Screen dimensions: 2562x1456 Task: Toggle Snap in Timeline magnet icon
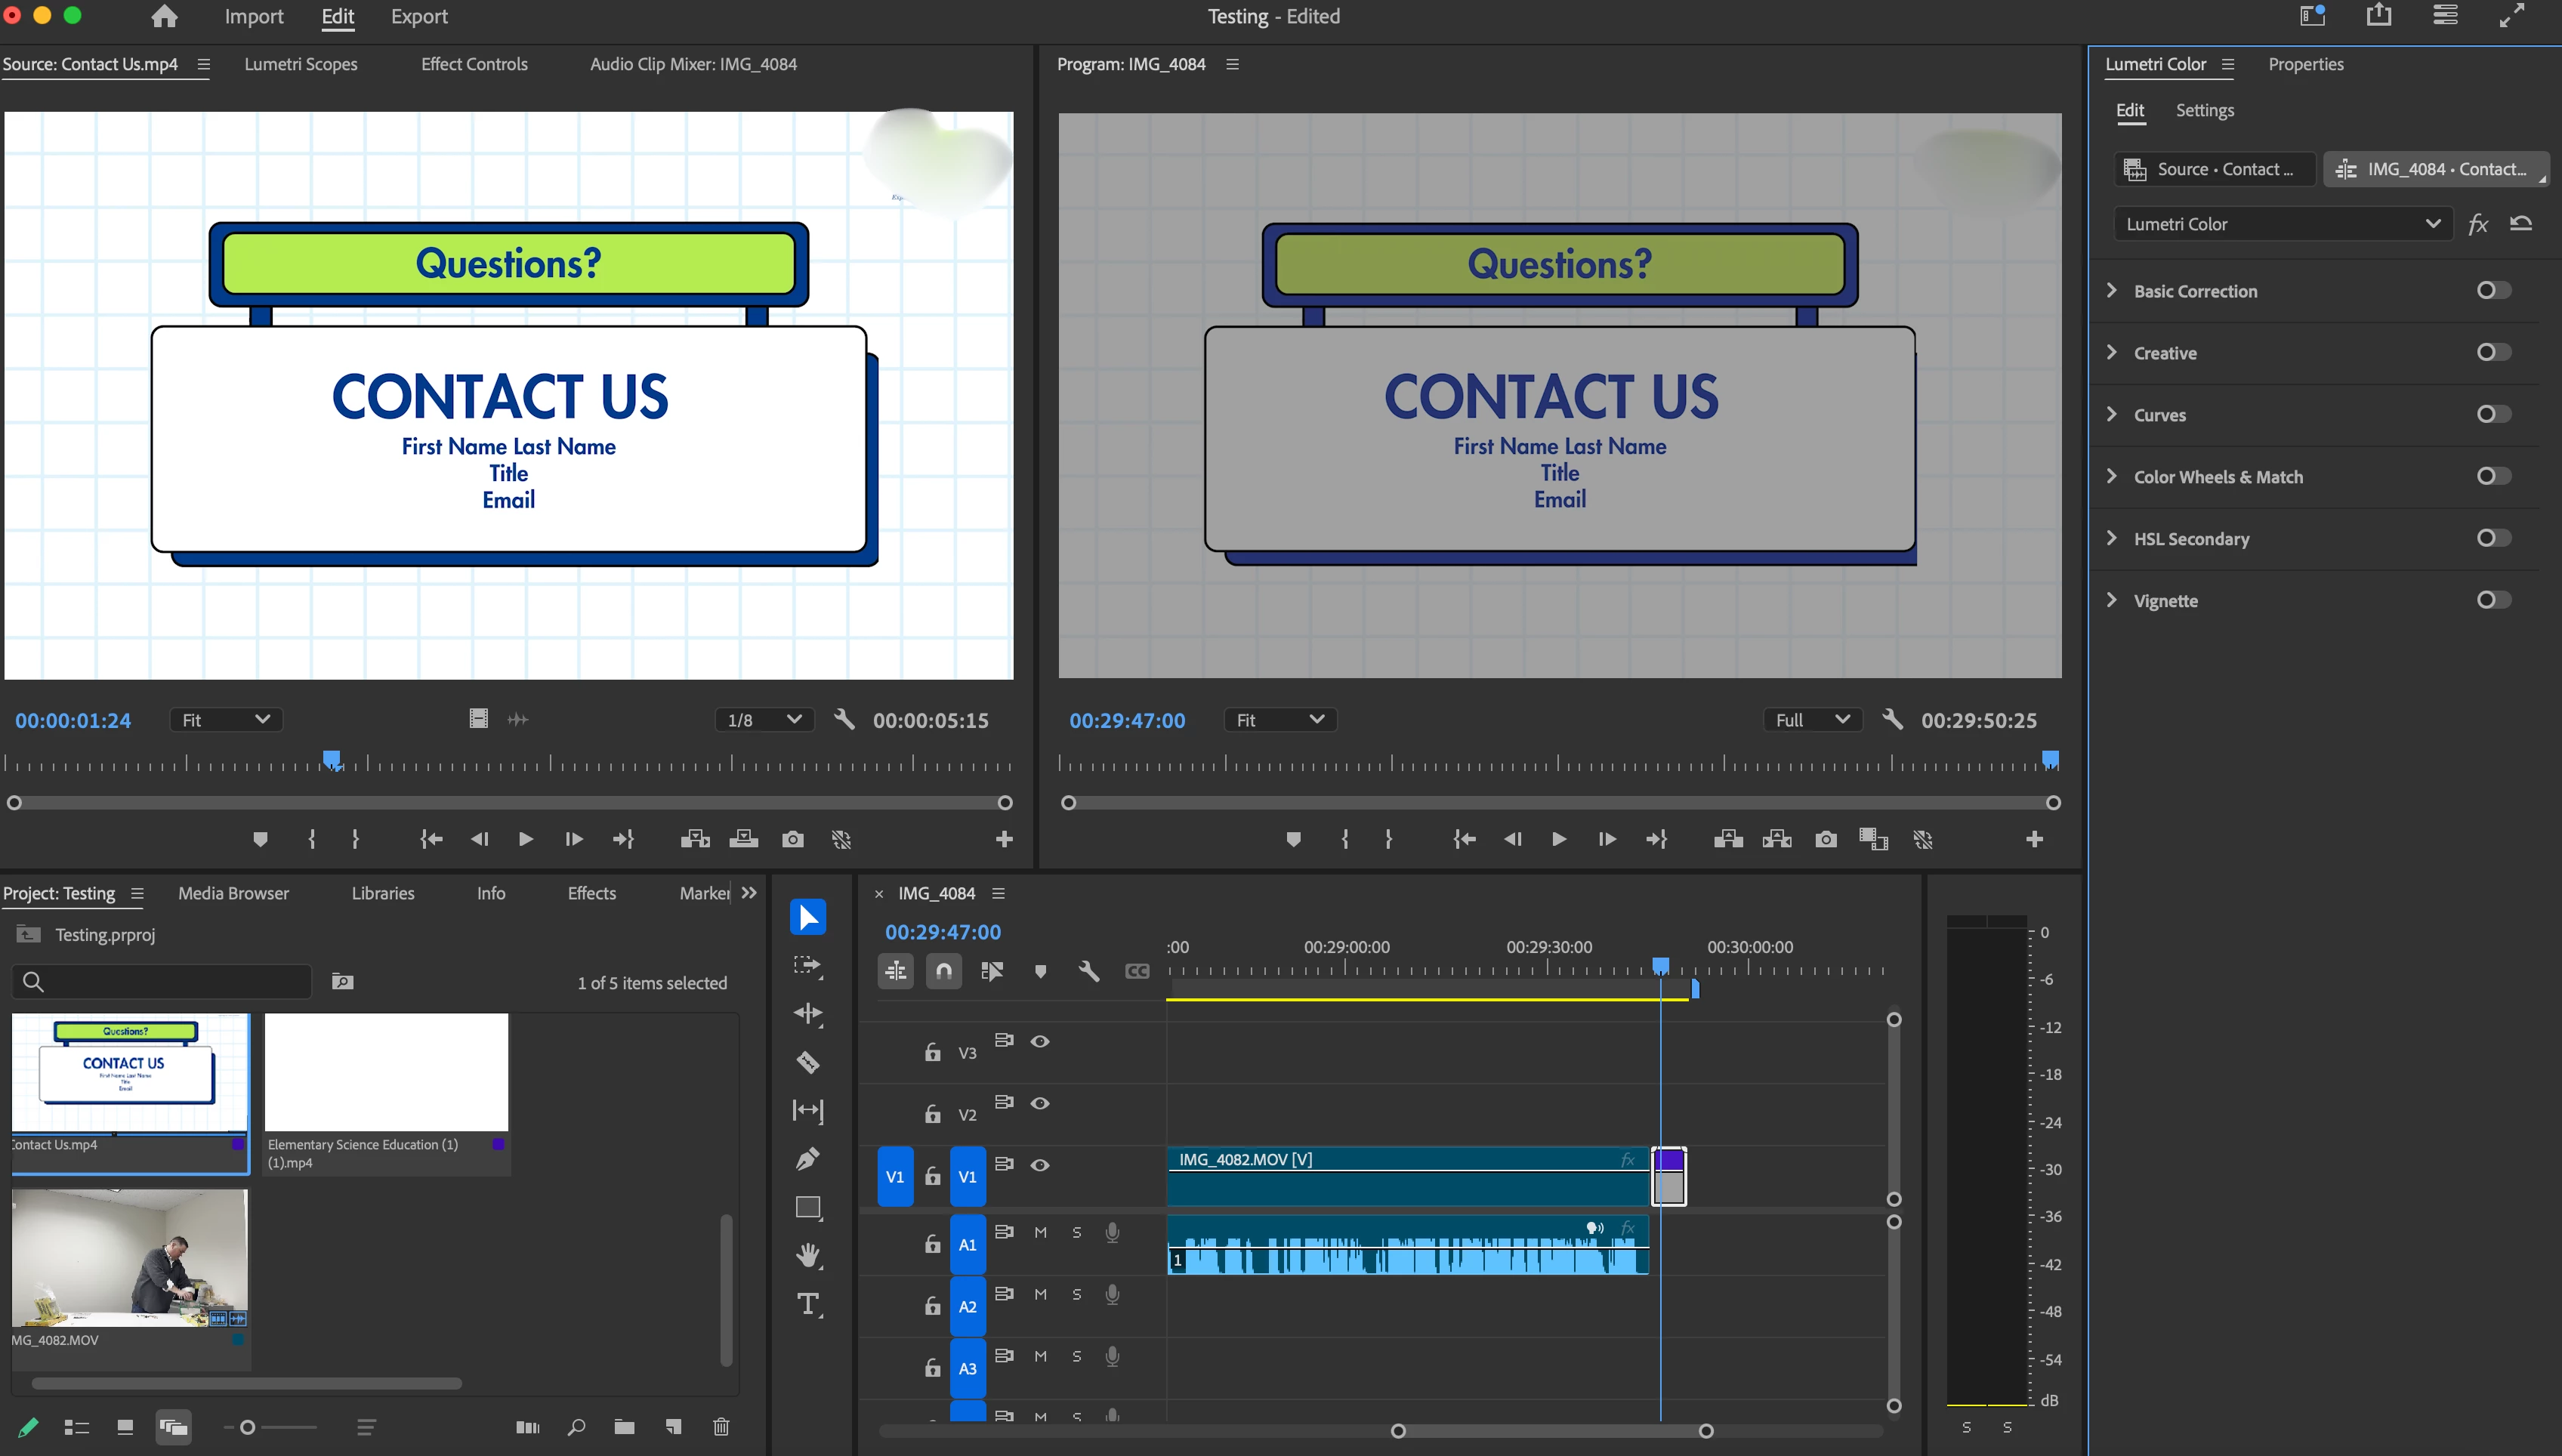[x=943, y=971]
